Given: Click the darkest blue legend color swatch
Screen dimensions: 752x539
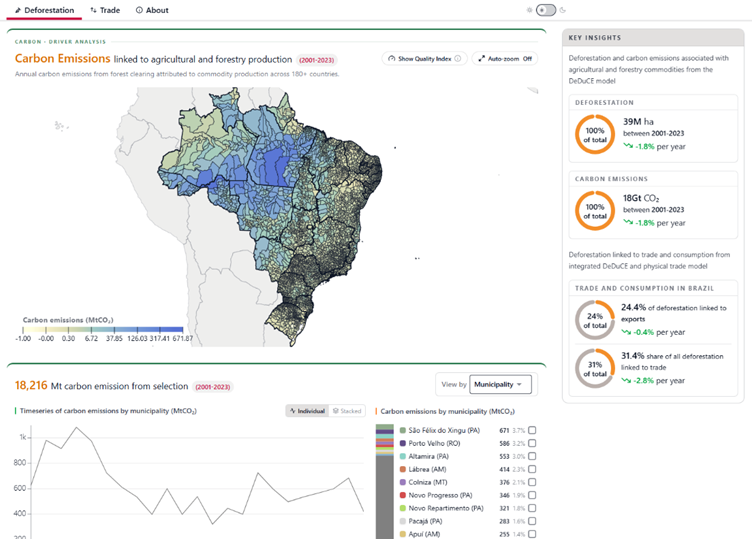Looking at the screenshot, I should point(171,329).
